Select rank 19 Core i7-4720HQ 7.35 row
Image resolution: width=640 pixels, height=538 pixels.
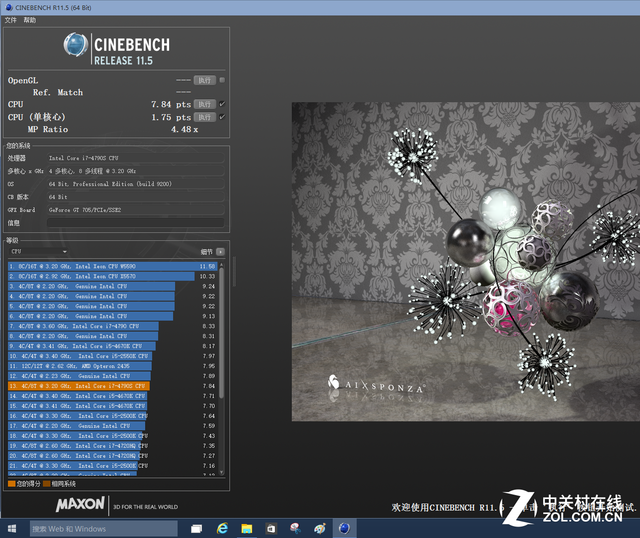pos(113,446)
